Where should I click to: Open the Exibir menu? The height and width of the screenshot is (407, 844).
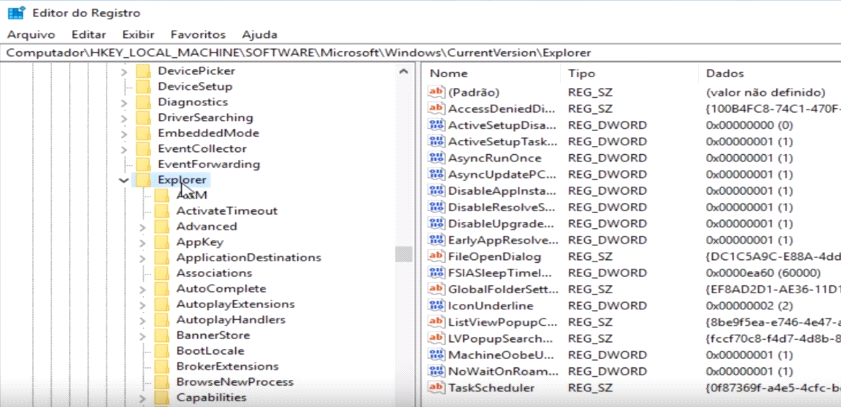(138, 34)
